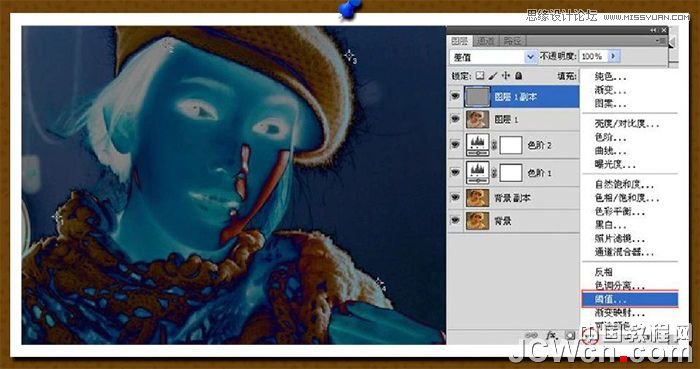The image size is (700, 369).
Task: Select the layer name 图层 1
Action: coord(506,119)
